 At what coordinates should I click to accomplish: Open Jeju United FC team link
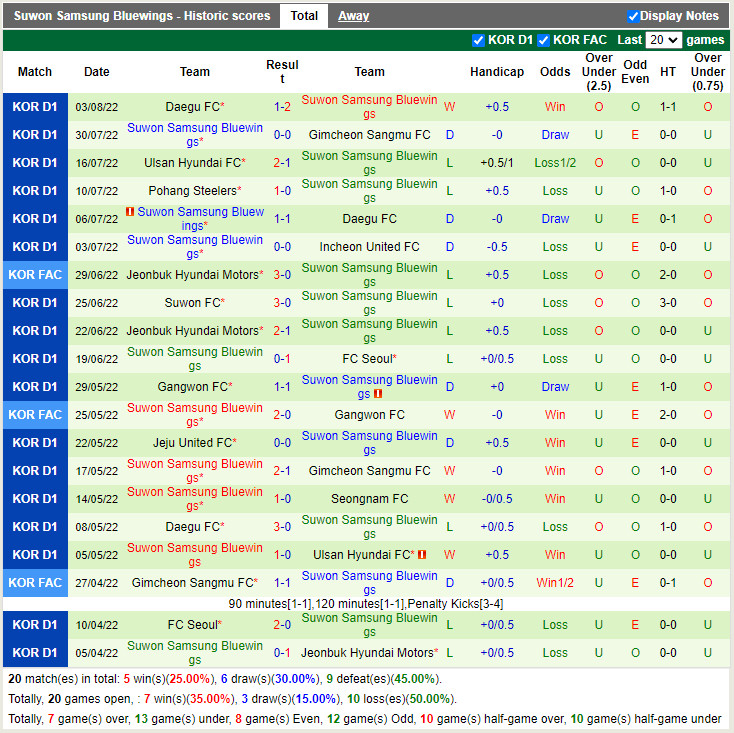tap(192, 443)
